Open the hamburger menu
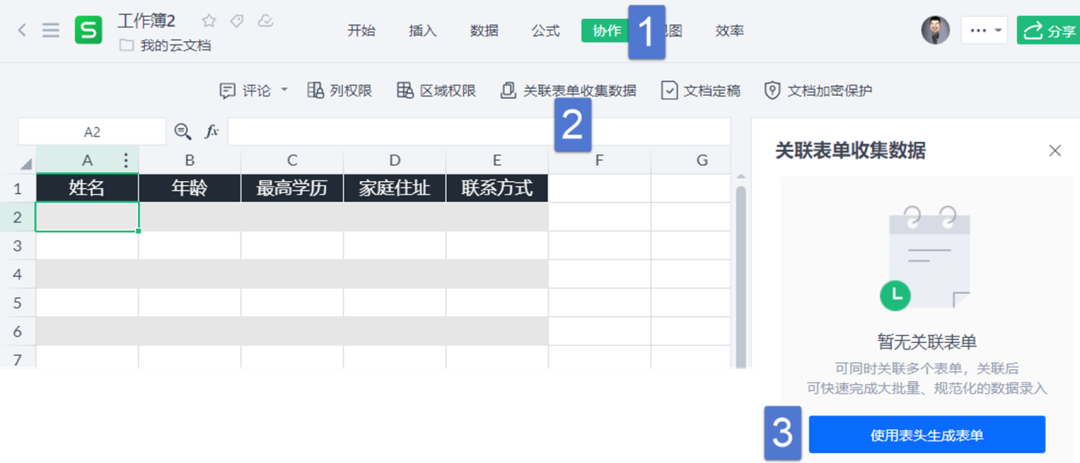The width and height of the screenshot is (1080, 463). click(51, 30)
